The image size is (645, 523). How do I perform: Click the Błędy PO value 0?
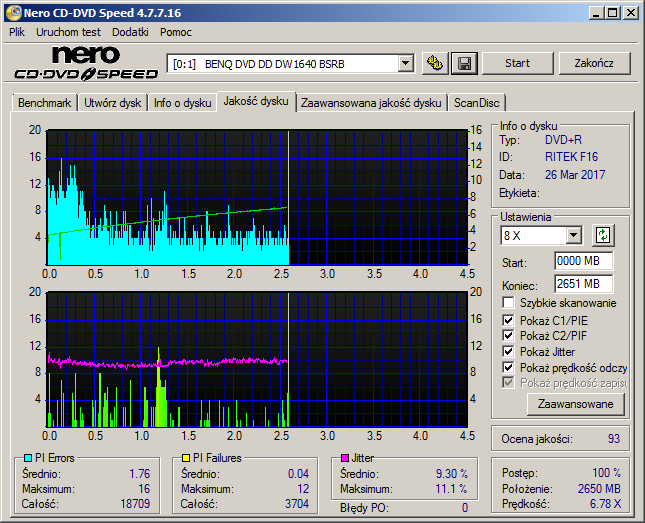pos(465,508)
